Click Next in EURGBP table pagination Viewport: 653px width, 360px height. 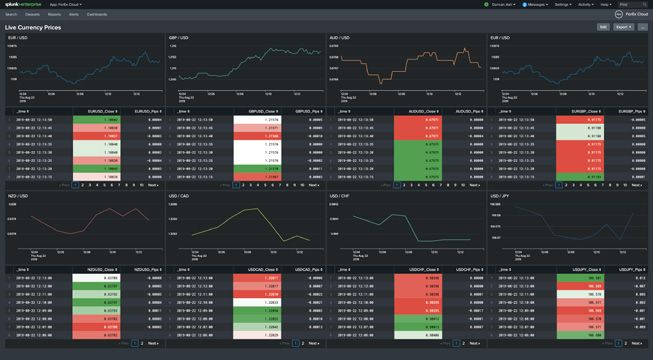[x=637, y=185]
